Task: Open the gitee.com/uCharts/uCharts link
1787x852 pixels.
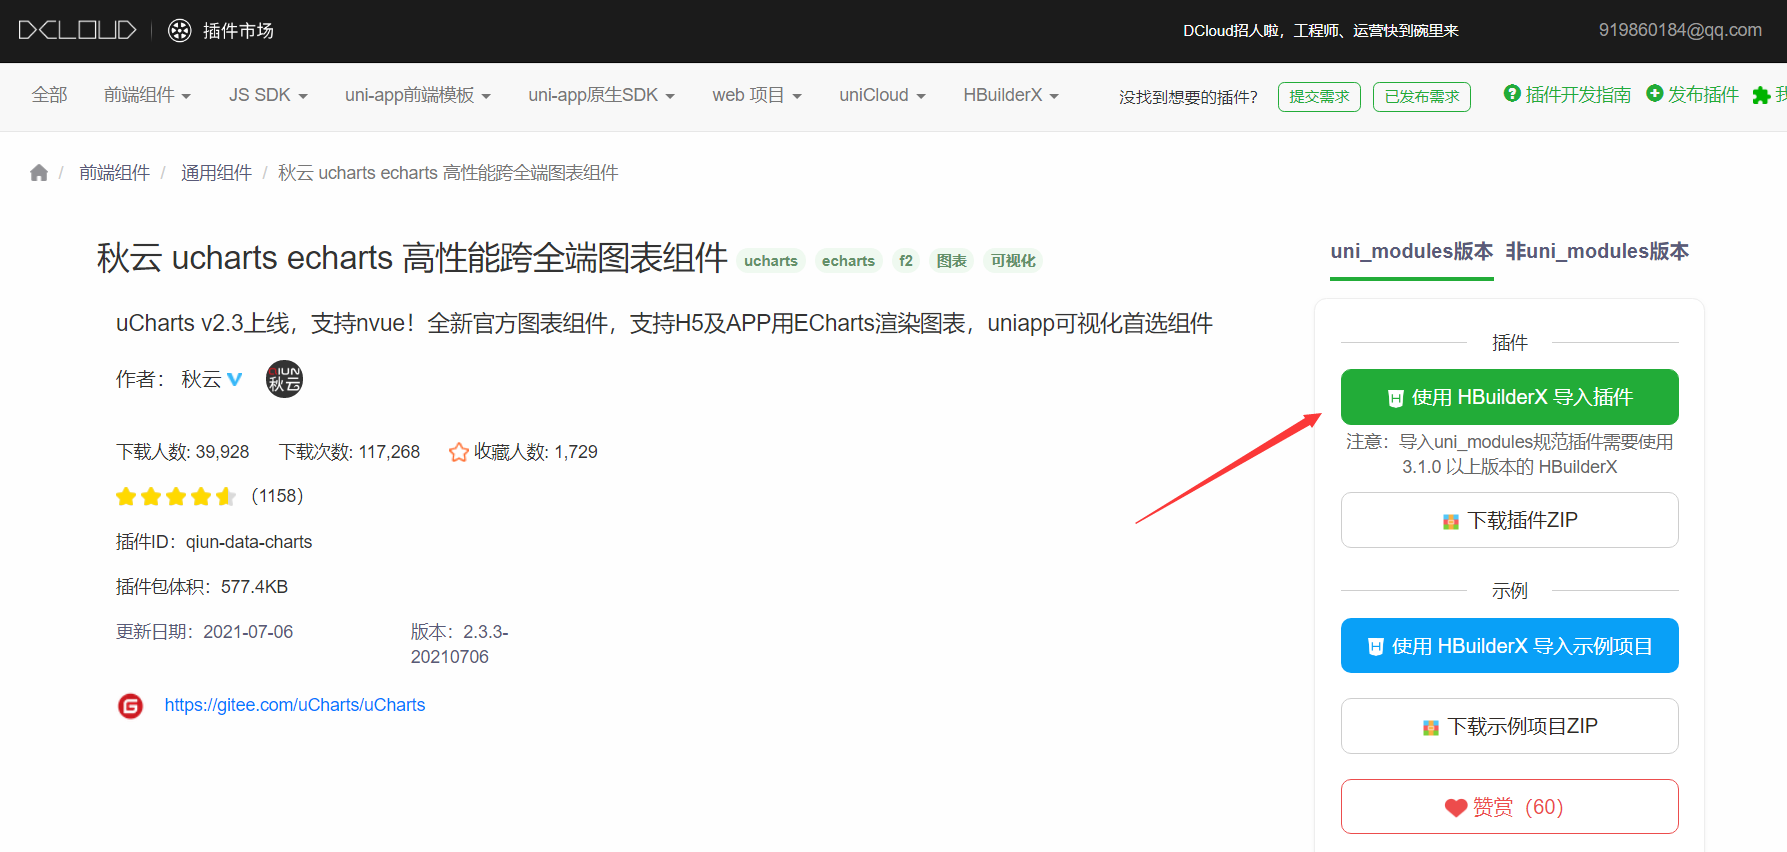Action: (x=295, y=705)
